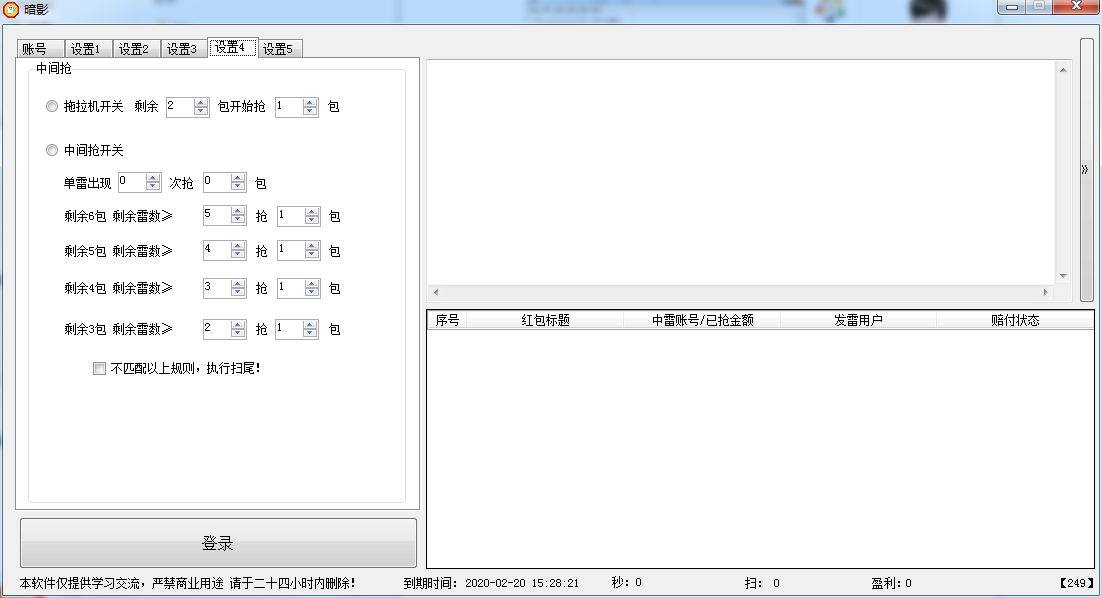Minimize the 暗影 window
1102x598 pixels.
pos(1012,7)
